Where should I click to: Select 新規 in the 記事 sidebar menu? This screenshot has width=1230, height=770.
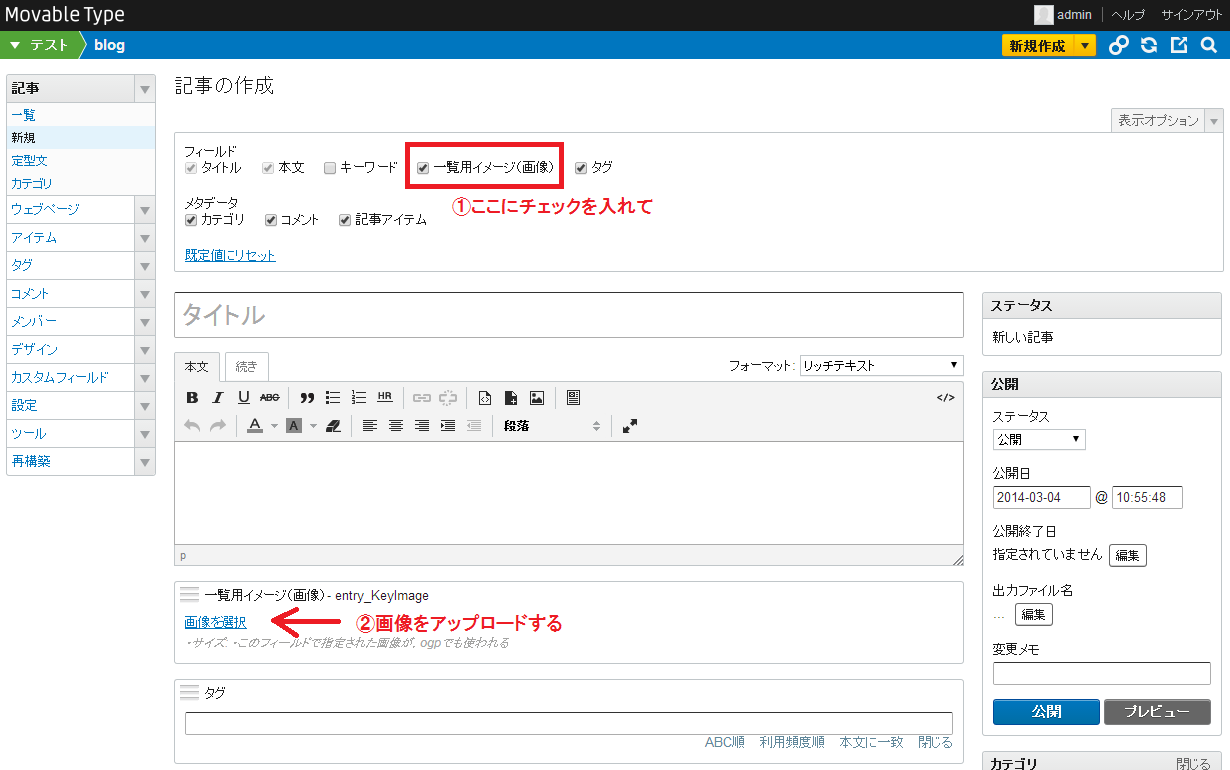pos(23,137)
